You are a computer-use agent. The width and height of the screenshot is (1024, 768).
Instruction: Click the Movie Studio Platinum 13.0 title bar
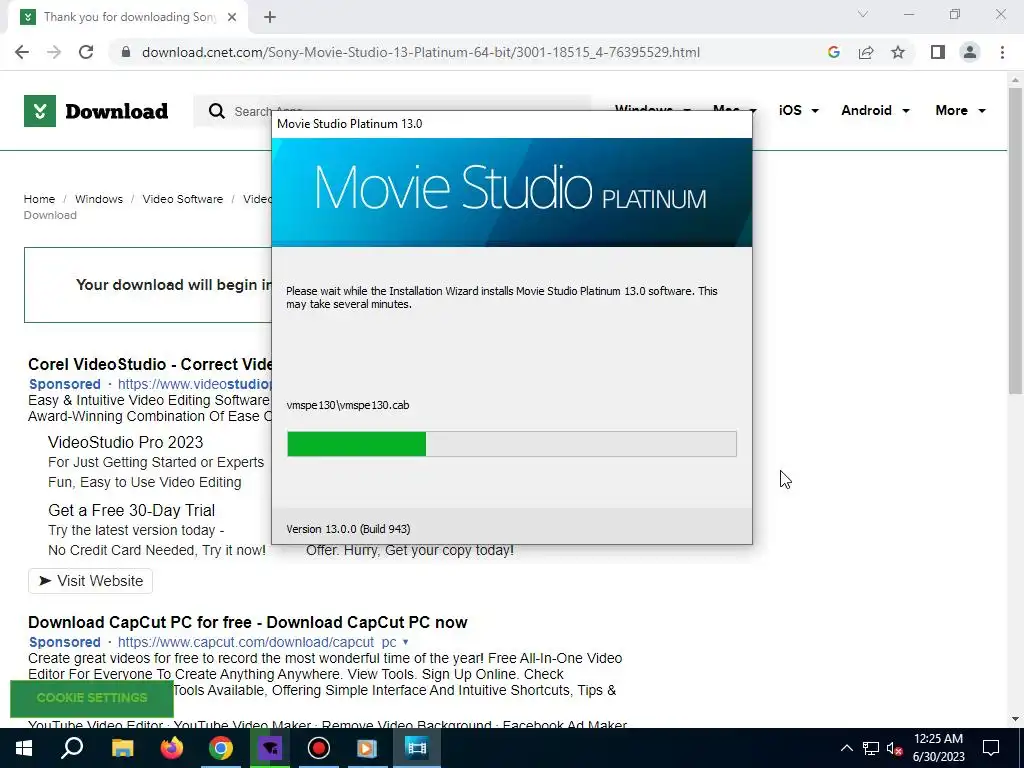(x=511, y=124)
